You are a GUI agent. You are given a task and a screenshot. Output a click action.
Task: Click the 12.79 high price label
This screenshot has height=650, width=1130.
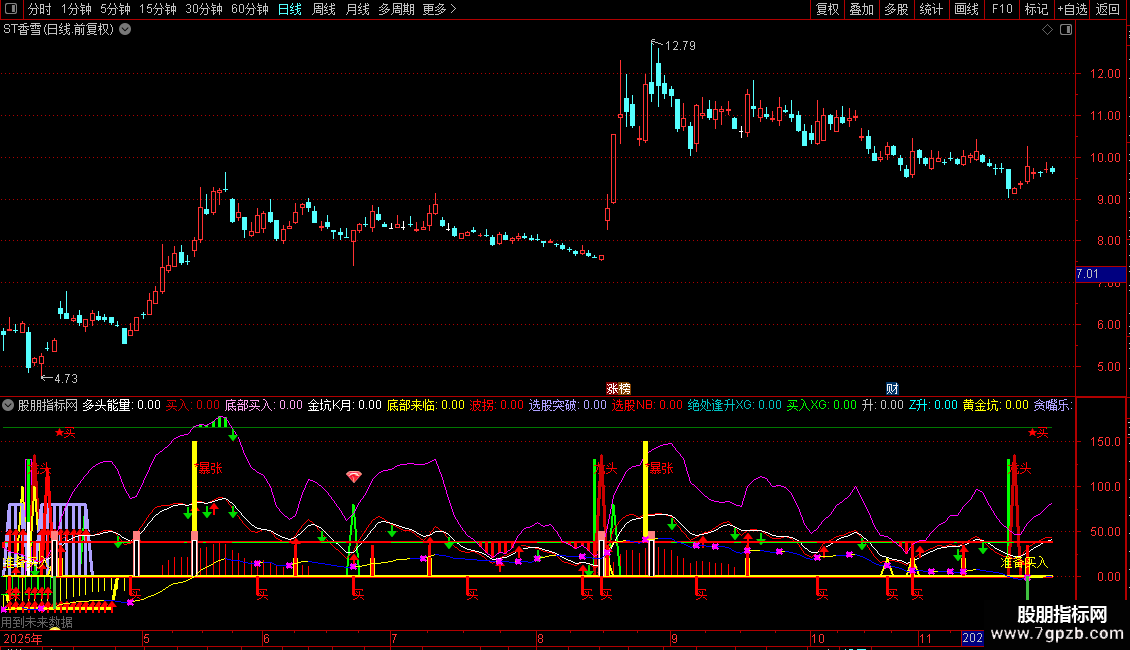point(679,46)
